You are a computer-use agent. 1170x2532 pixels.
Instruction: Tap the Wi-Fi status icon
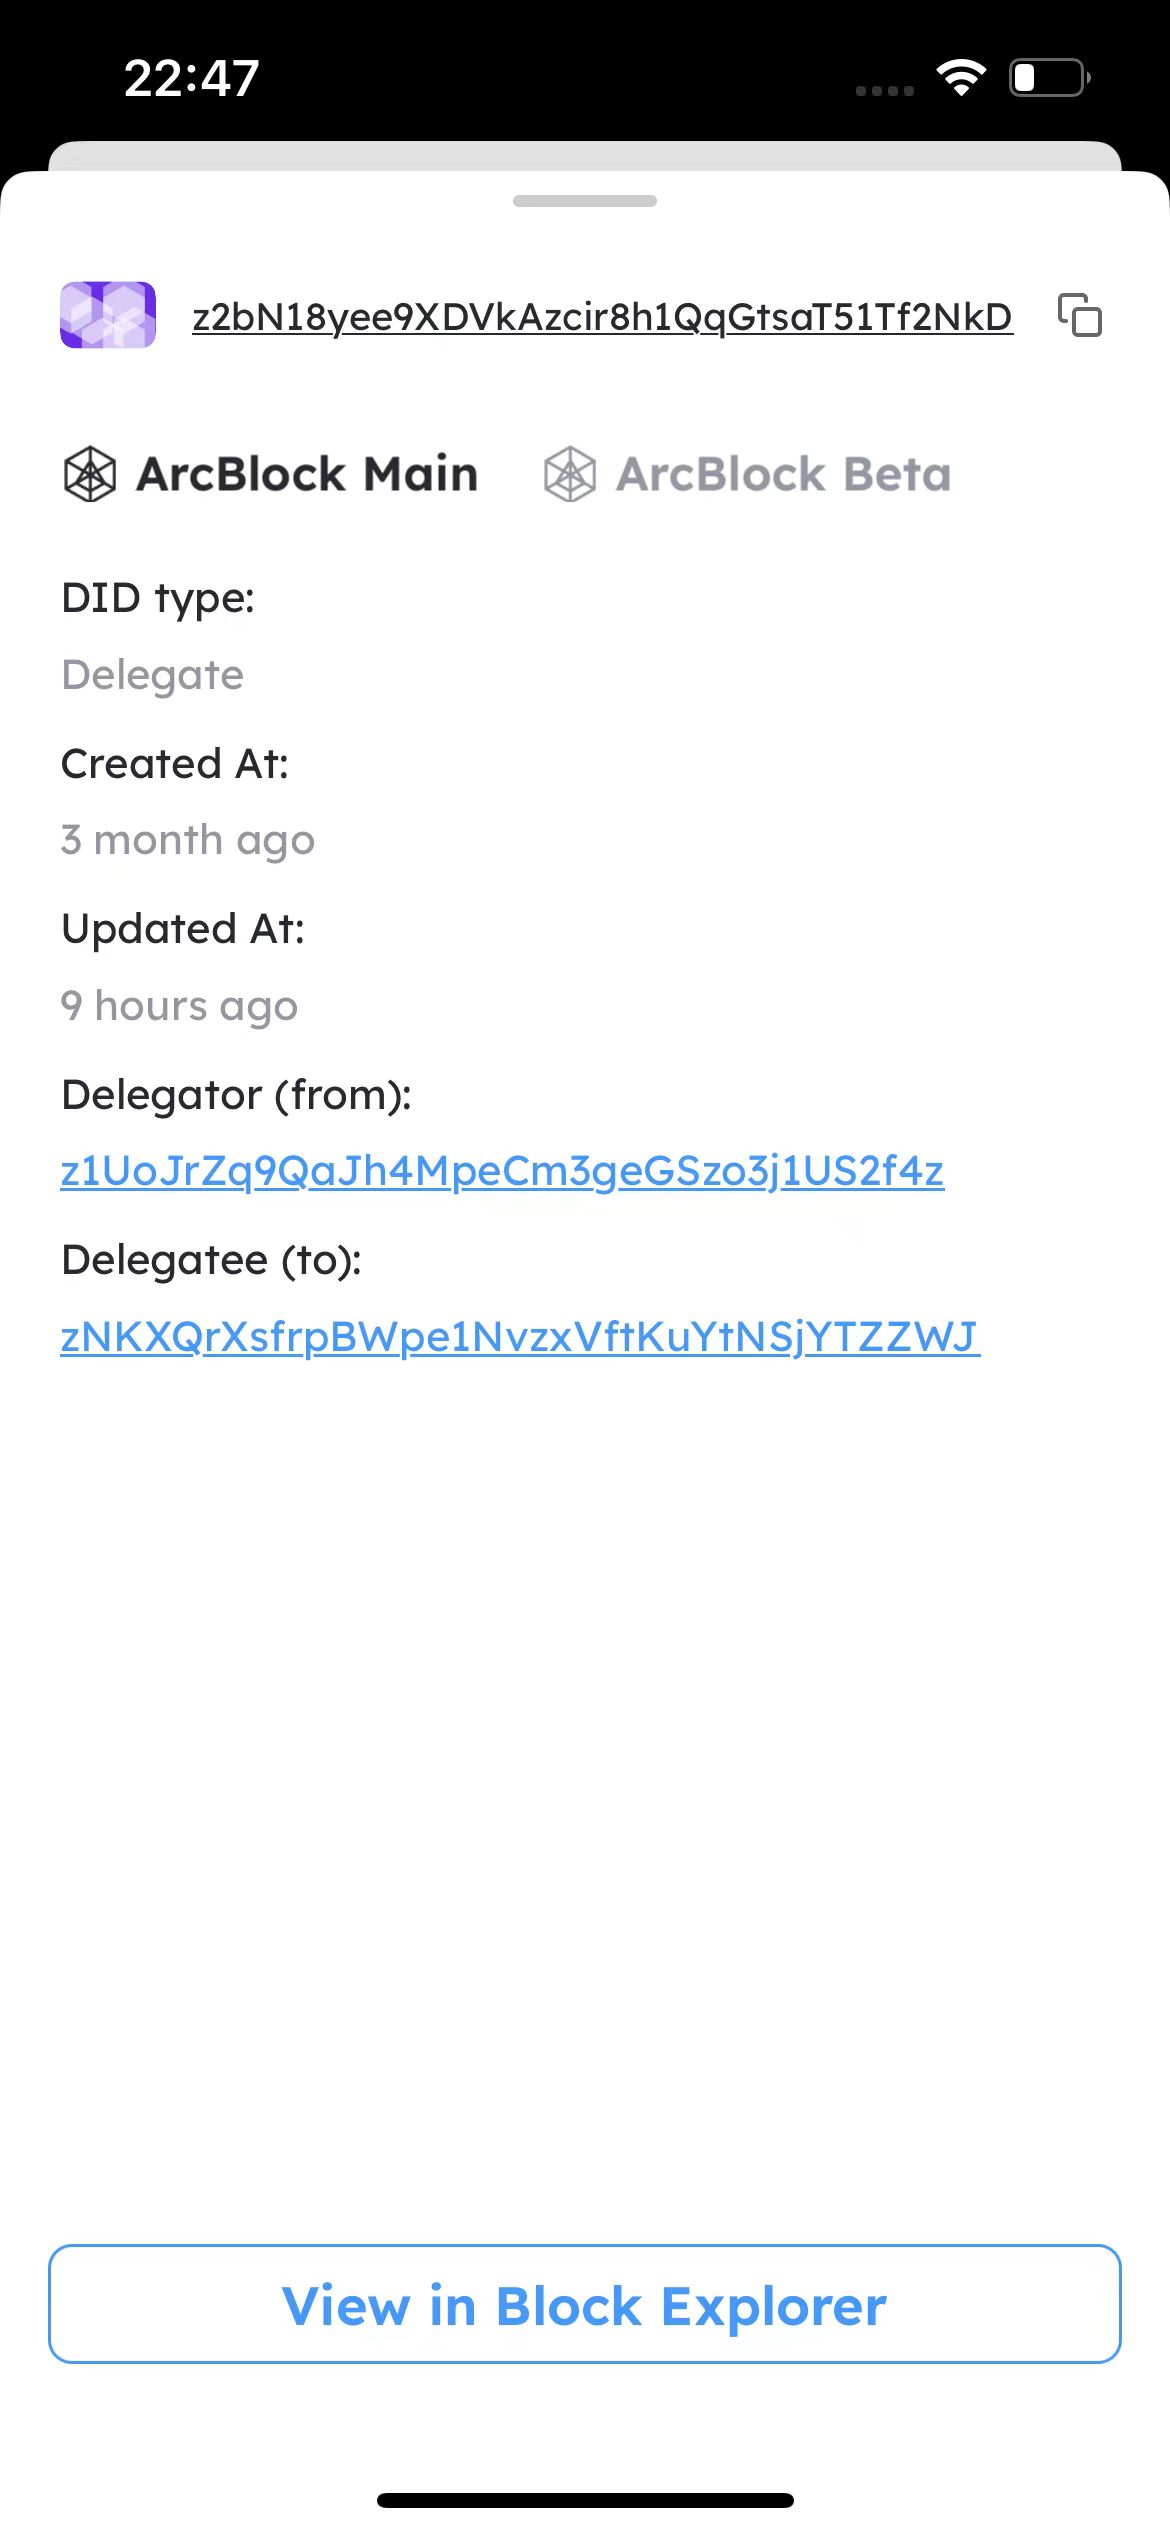[x=961, y=77]
